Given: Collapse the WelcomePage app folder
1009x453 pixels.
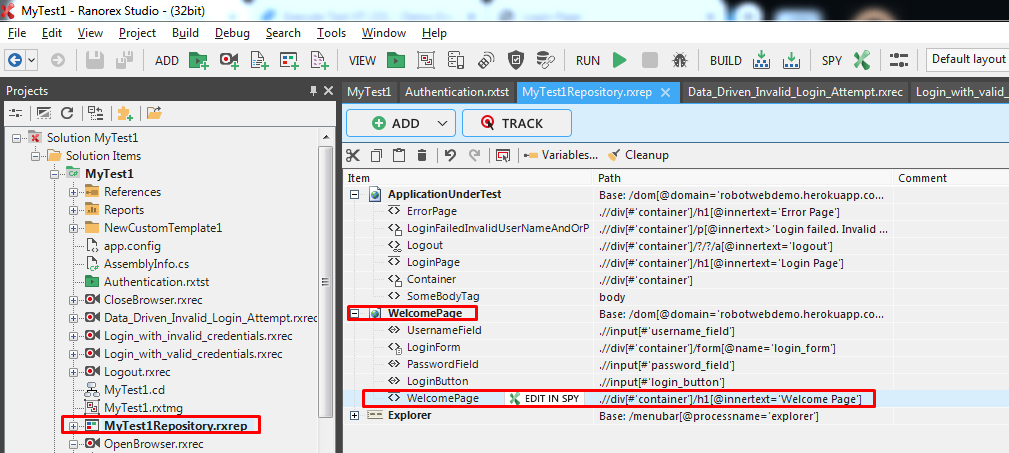Looking at the screenshot, I should coord(354,313).
